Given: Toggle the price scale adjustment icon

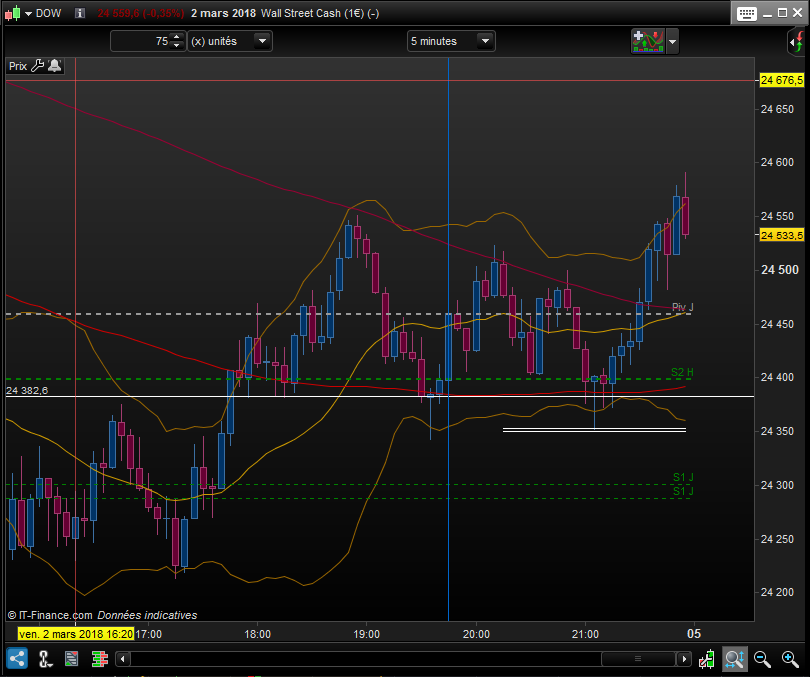Looking at the screenshot, I should click(706, 659).
